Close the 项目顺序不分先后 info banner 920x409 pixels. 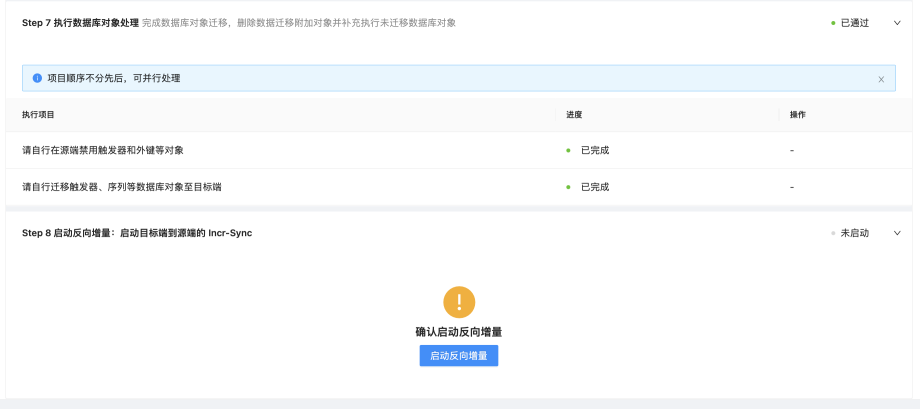(x=881, y=79)
